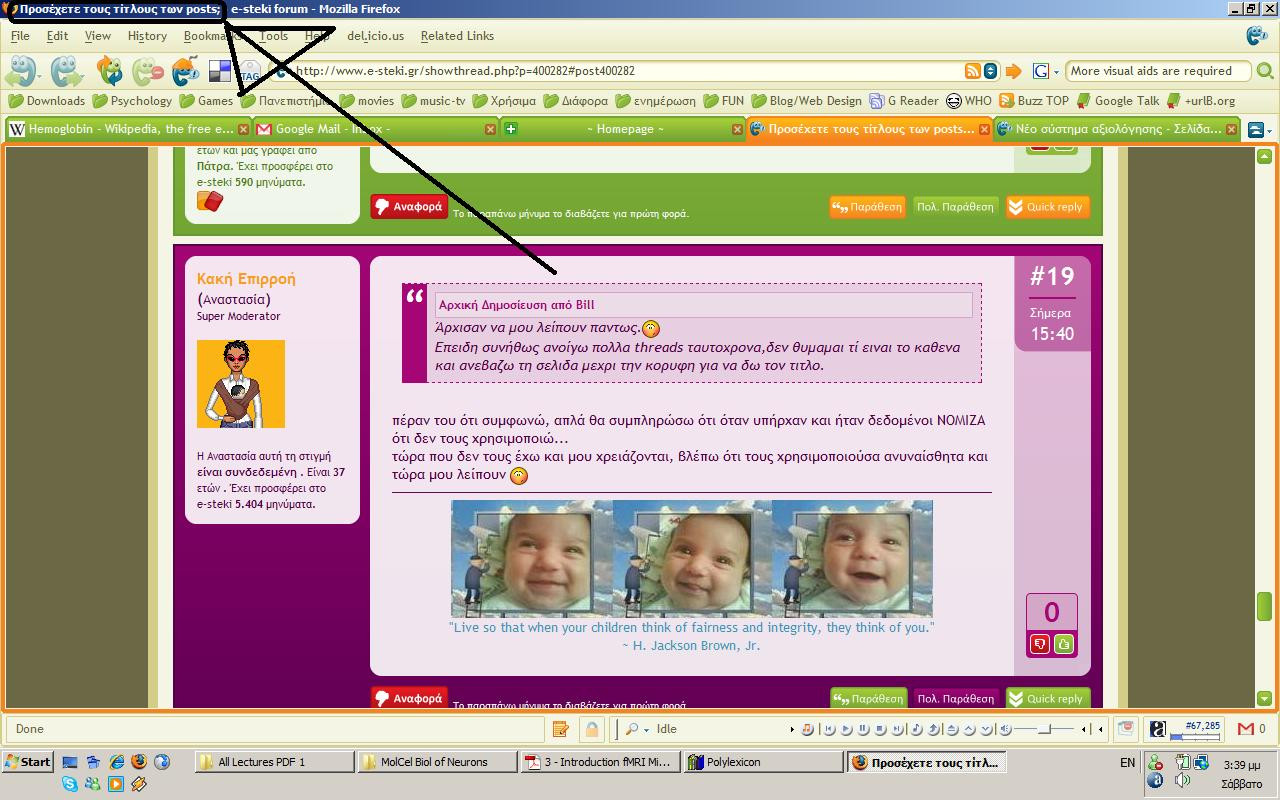
Task: Reload the page with the Reload icon
Action: 110,70
